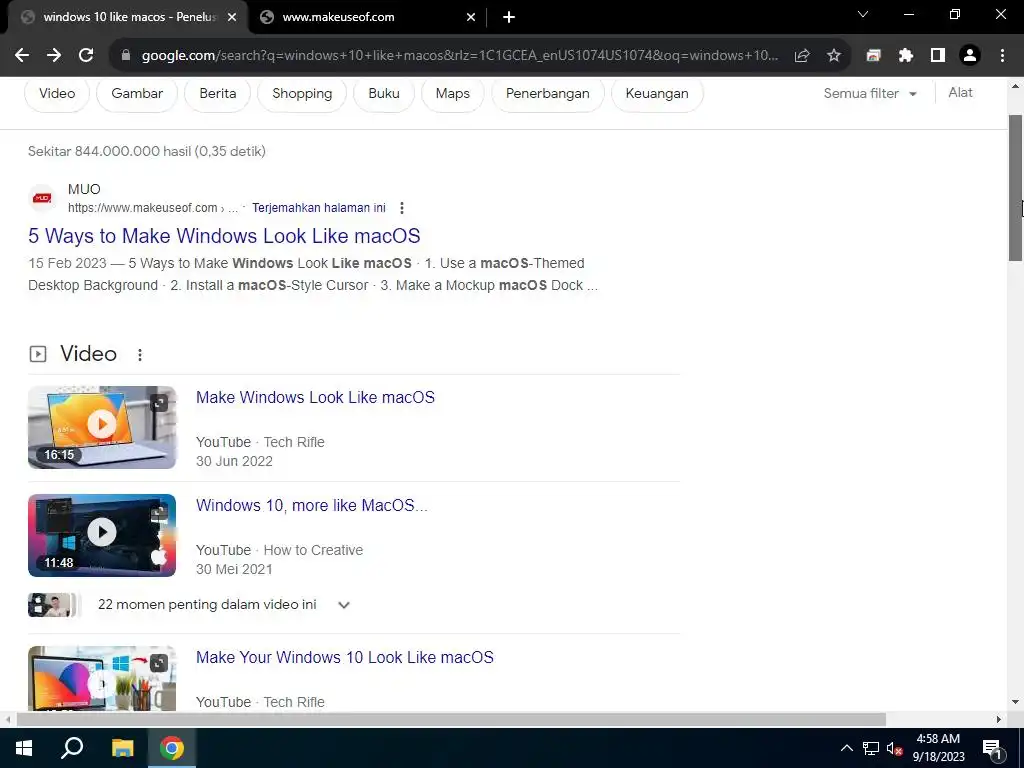Open three-dot options for MUO result
Image resolution: width=1024 pixels, height=768 pixels.
click(x=402, y=208)
